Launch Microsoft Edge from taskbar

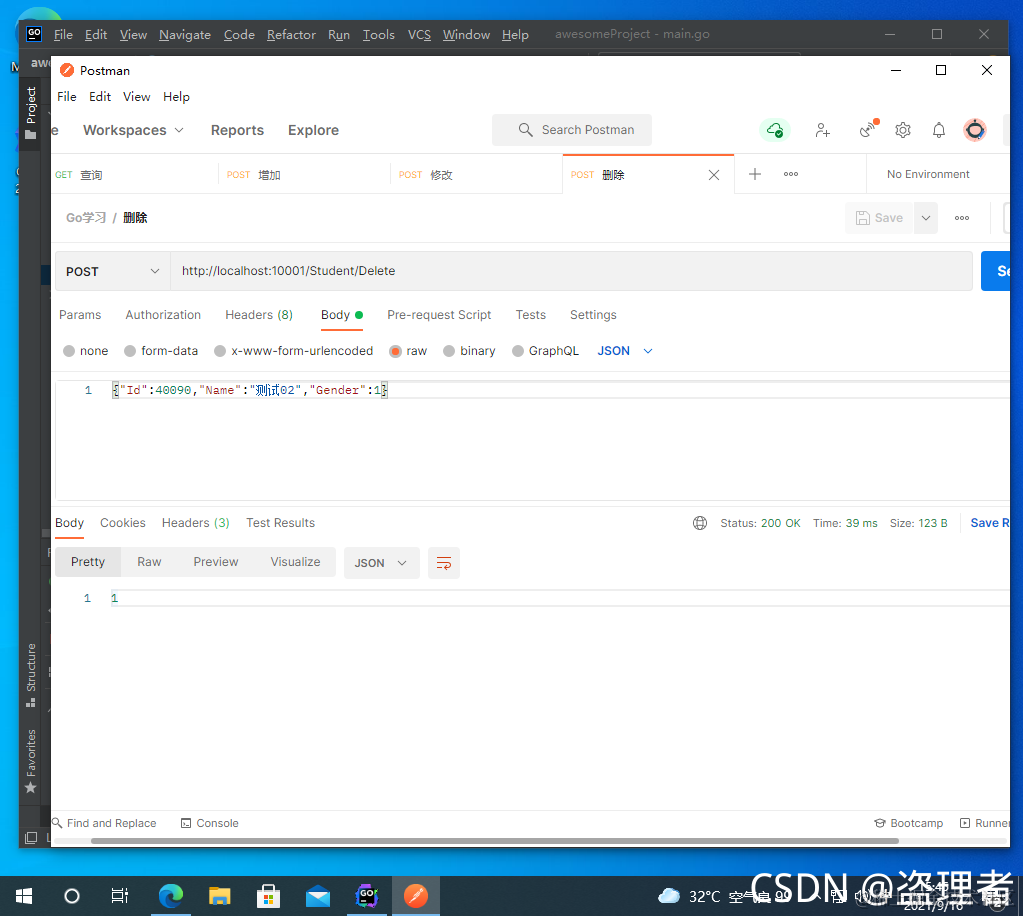click(x=171, y=896)
